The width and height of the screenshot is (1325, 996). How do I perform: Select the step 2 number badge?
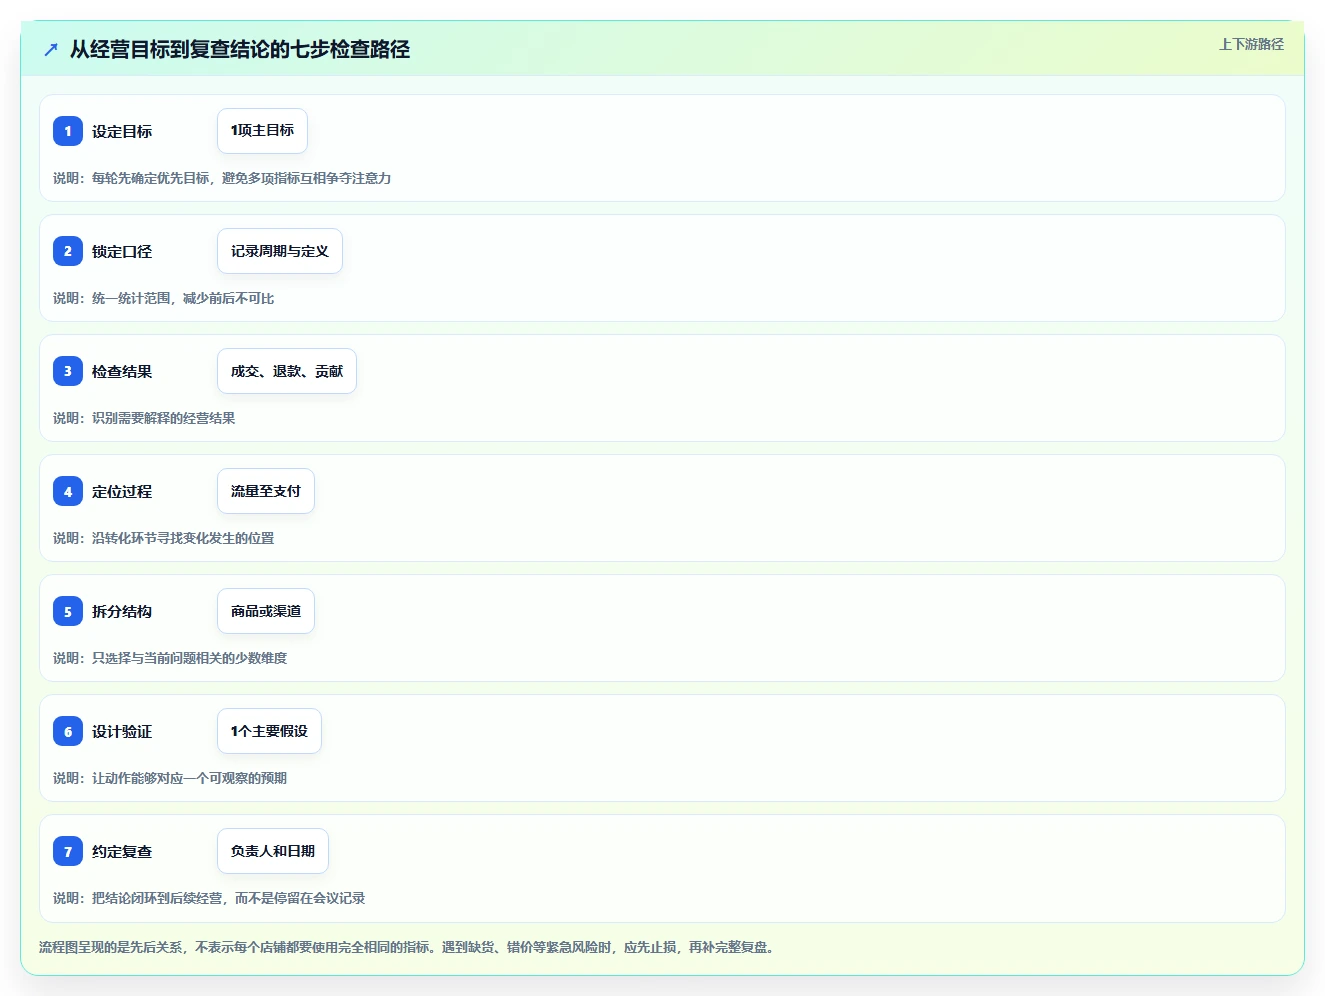click(68, 251)
